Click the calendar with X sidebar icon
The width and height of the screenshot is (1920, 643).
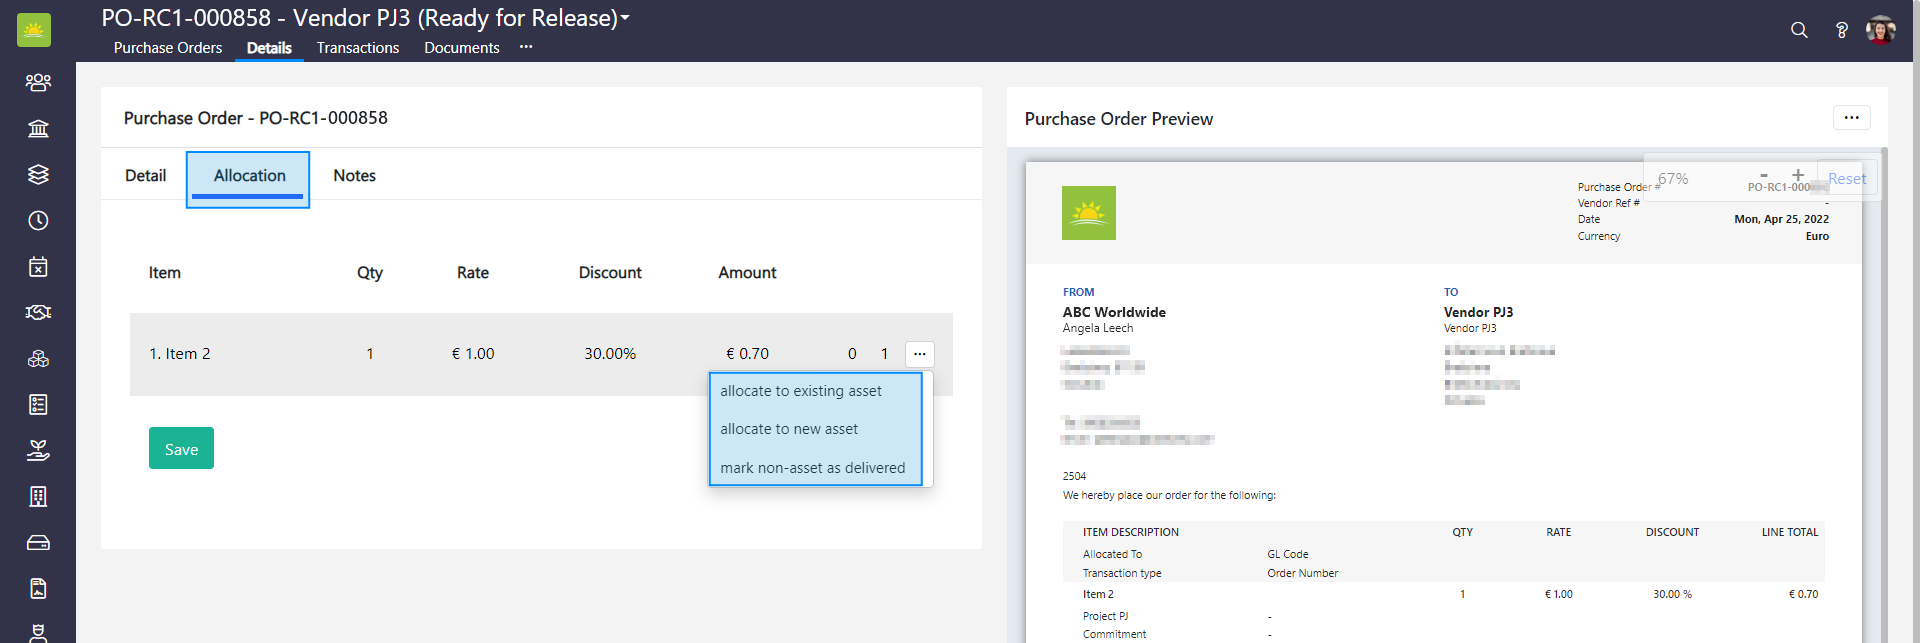(x=38, y=266)
